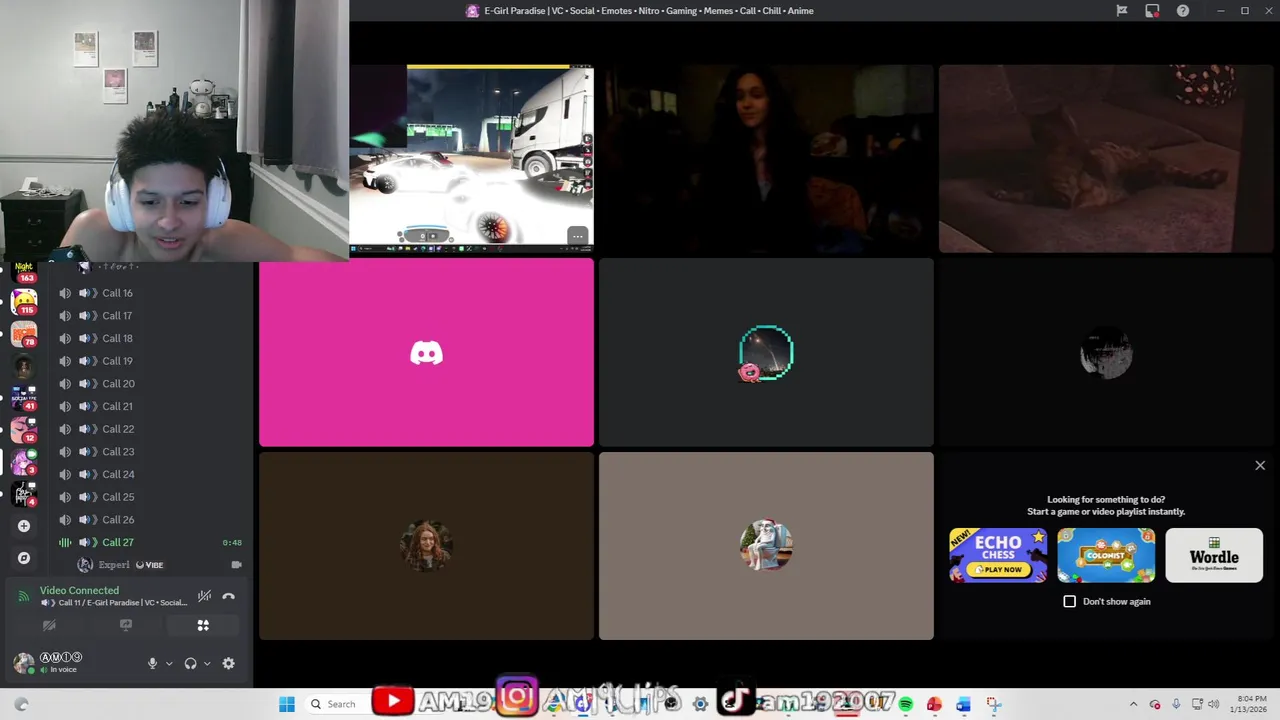This screenshot has width=1280, height=720.
Task: Join the Call 20 voice channel
Action: (150, 384)
